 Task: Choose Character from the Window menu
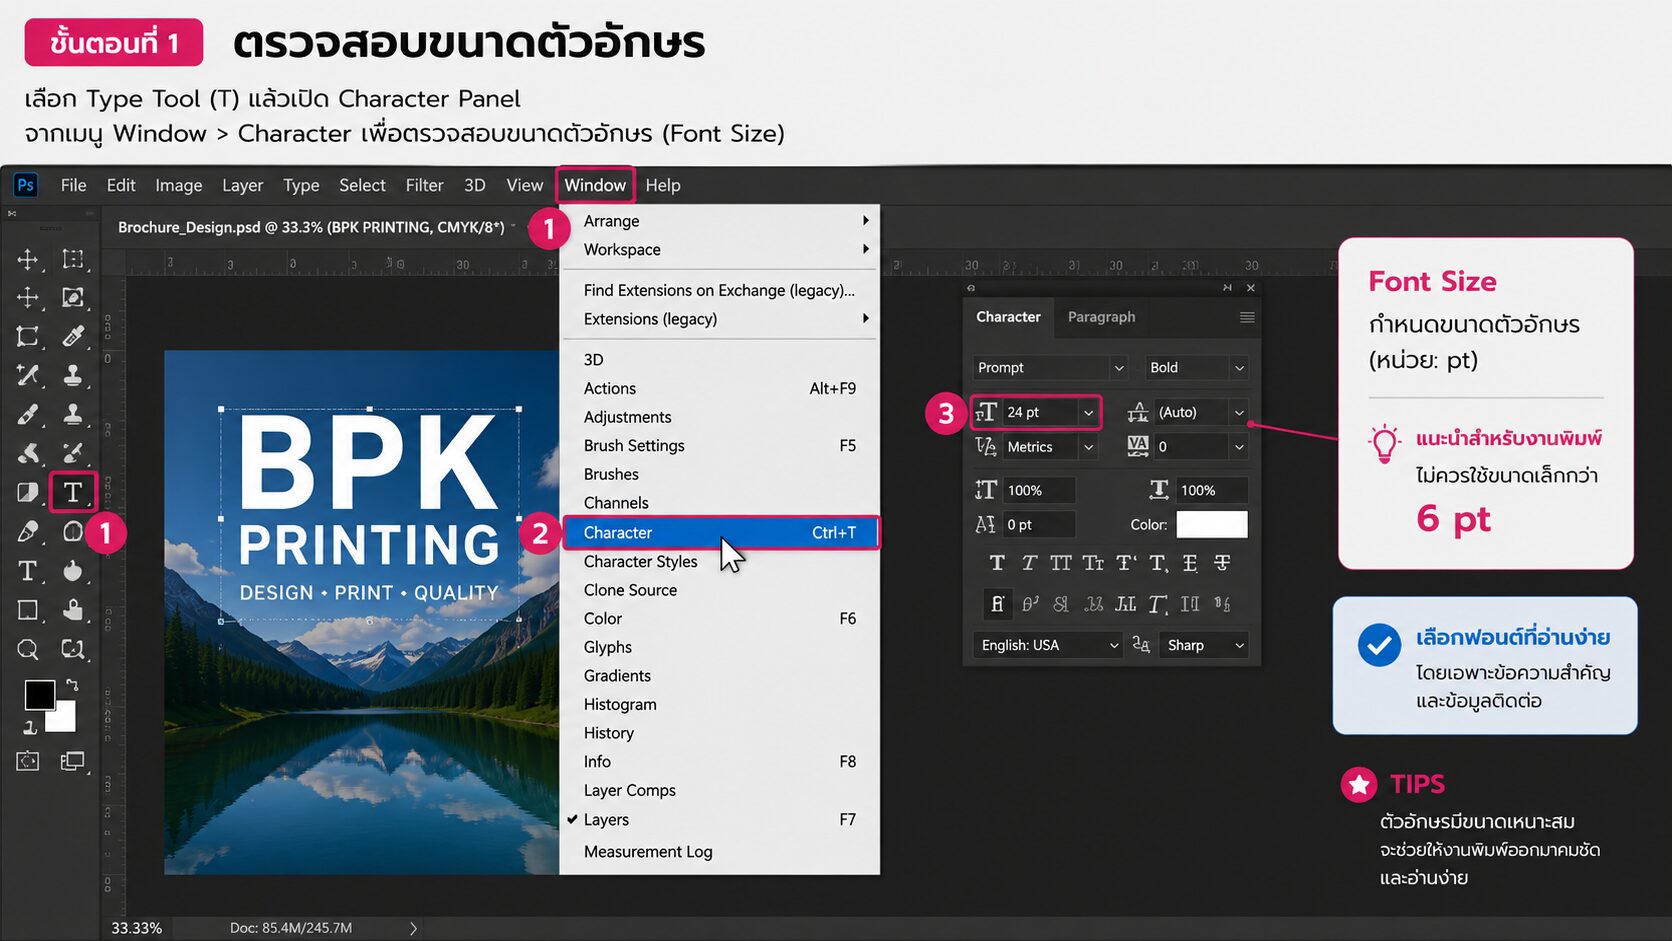720,533
